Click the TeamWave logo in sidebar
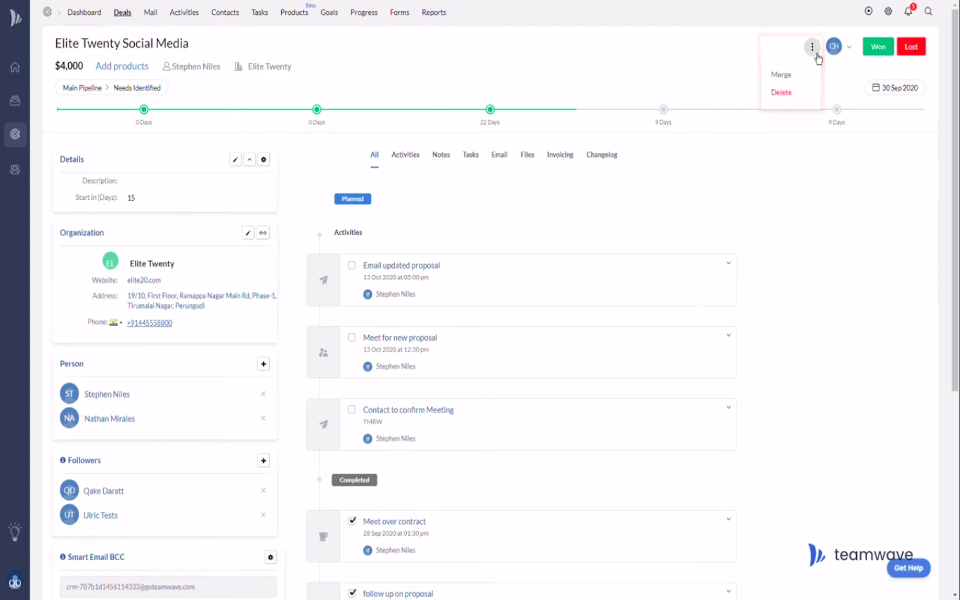Viewport: 960px width, 600px height. point(15,18)
